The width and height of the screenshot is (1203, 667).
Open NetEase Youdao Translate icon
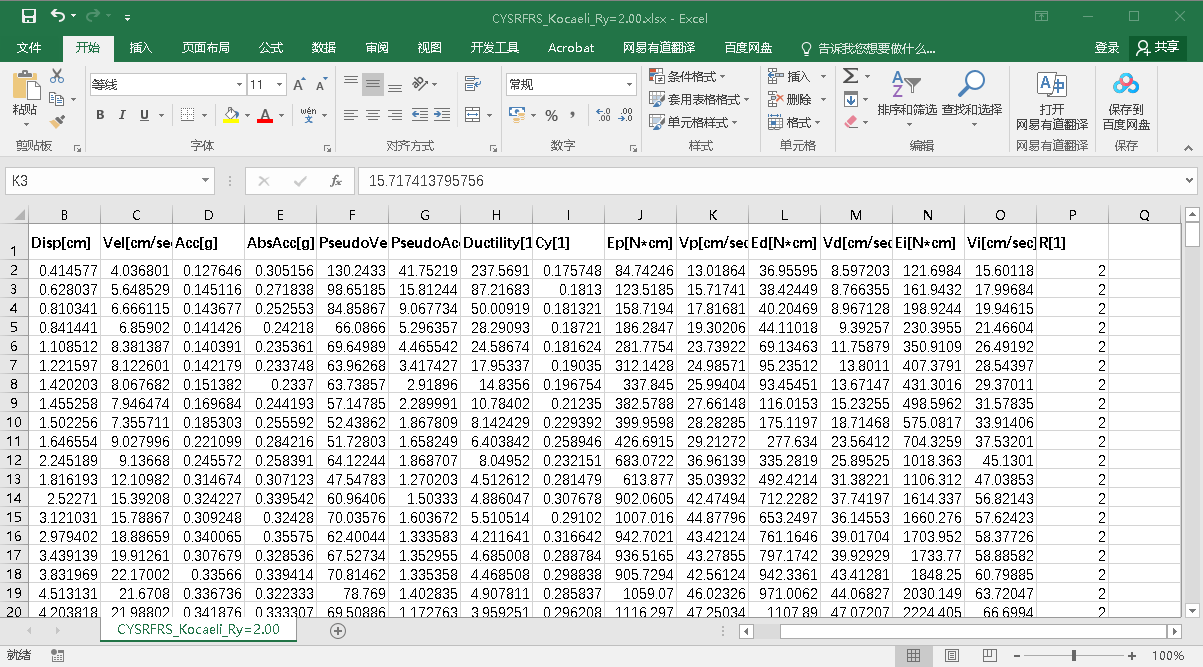[1051, 95]
